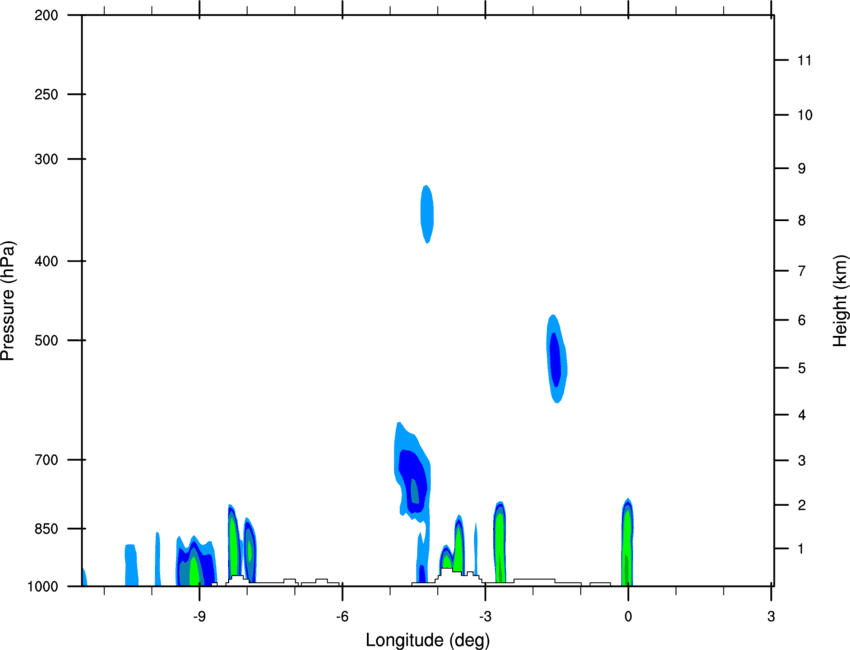Click the -6 longitude tick label

pos(342,617)
